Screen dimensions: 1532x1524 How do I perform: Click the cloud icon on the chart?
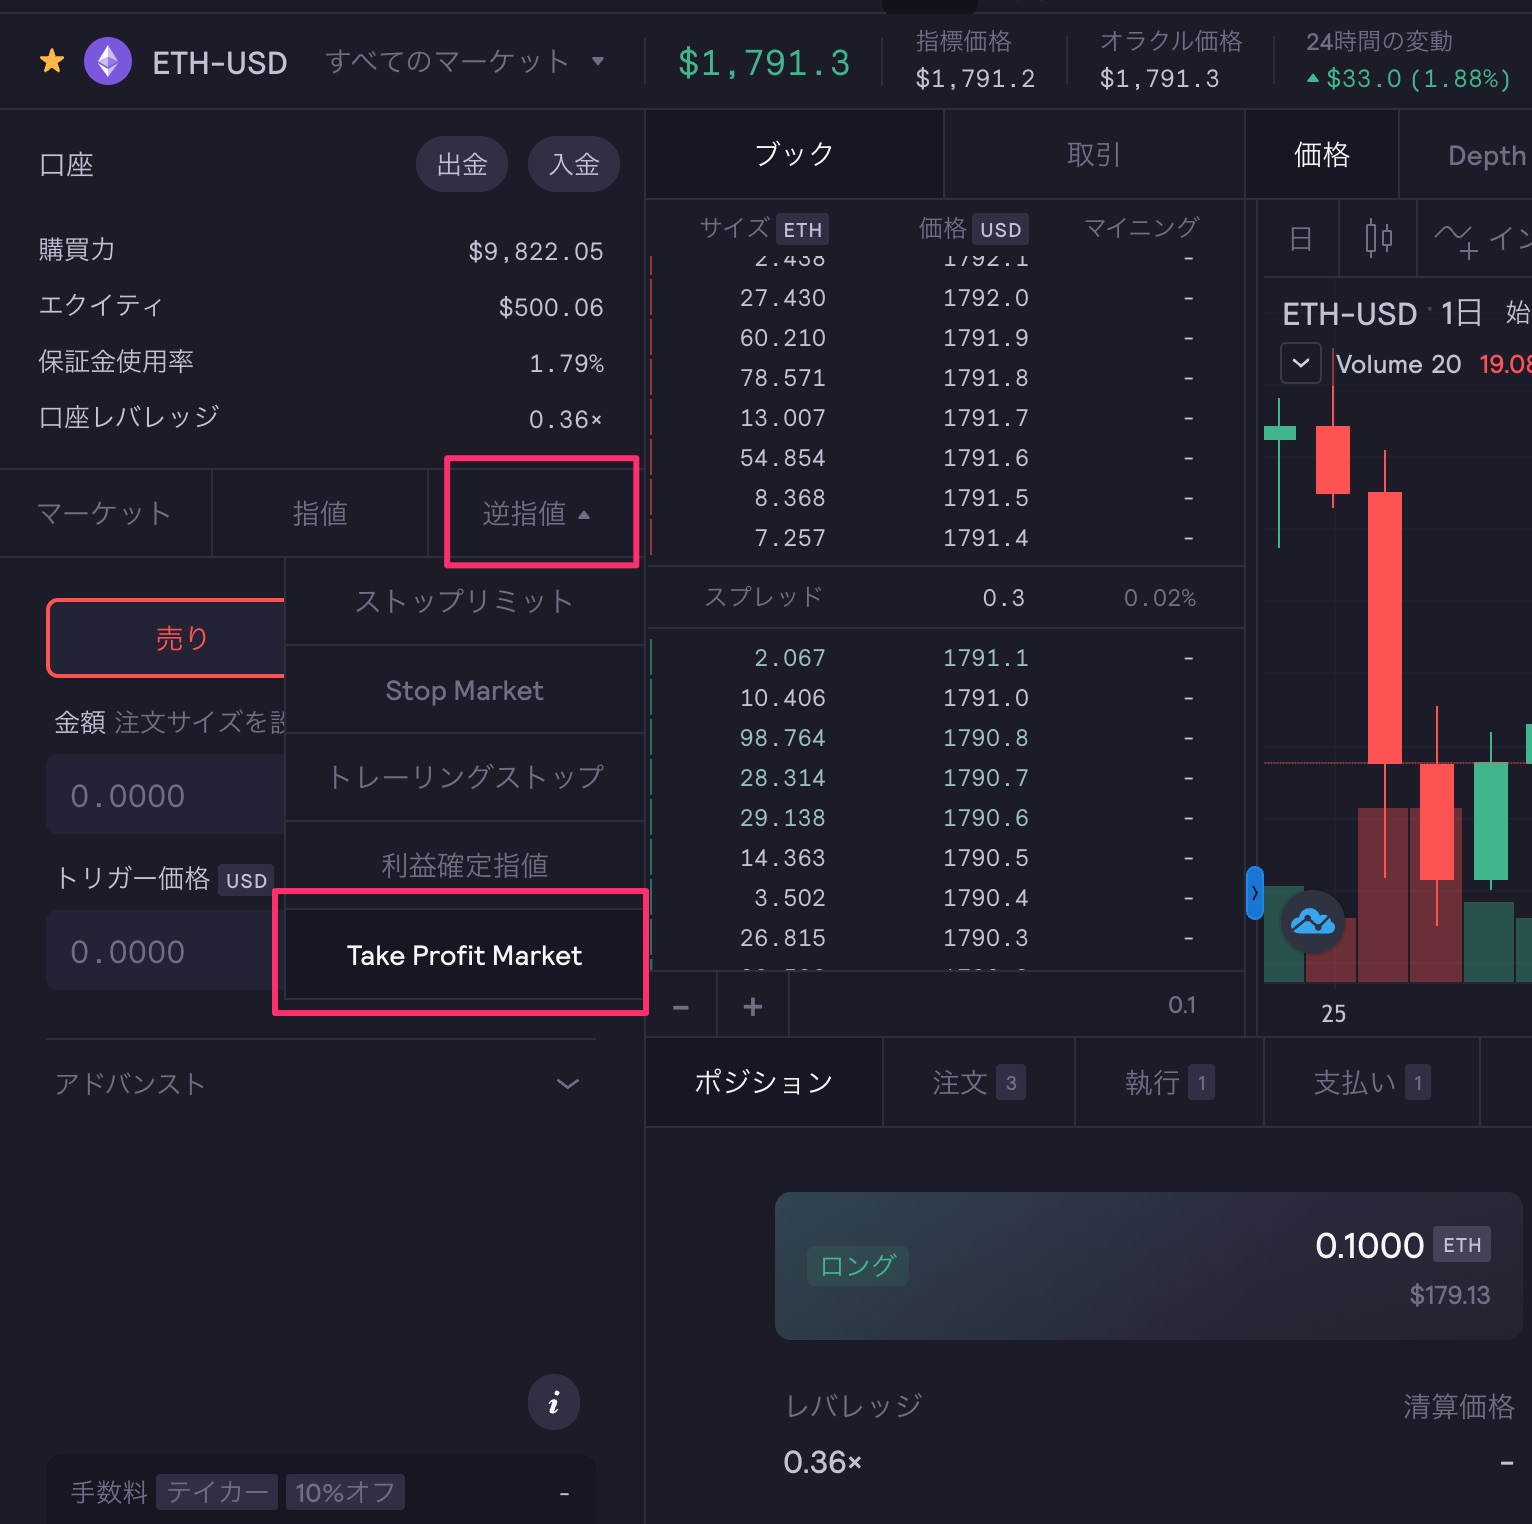[1312, 921]
